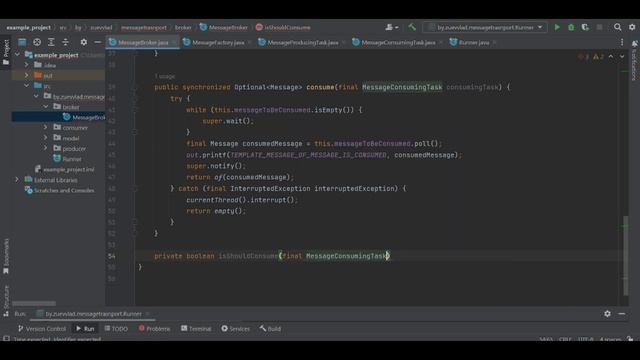Open IDE settings gear in top toolbar
The height and width of the screenshot is (360, 640).
(x=632, y=27)
